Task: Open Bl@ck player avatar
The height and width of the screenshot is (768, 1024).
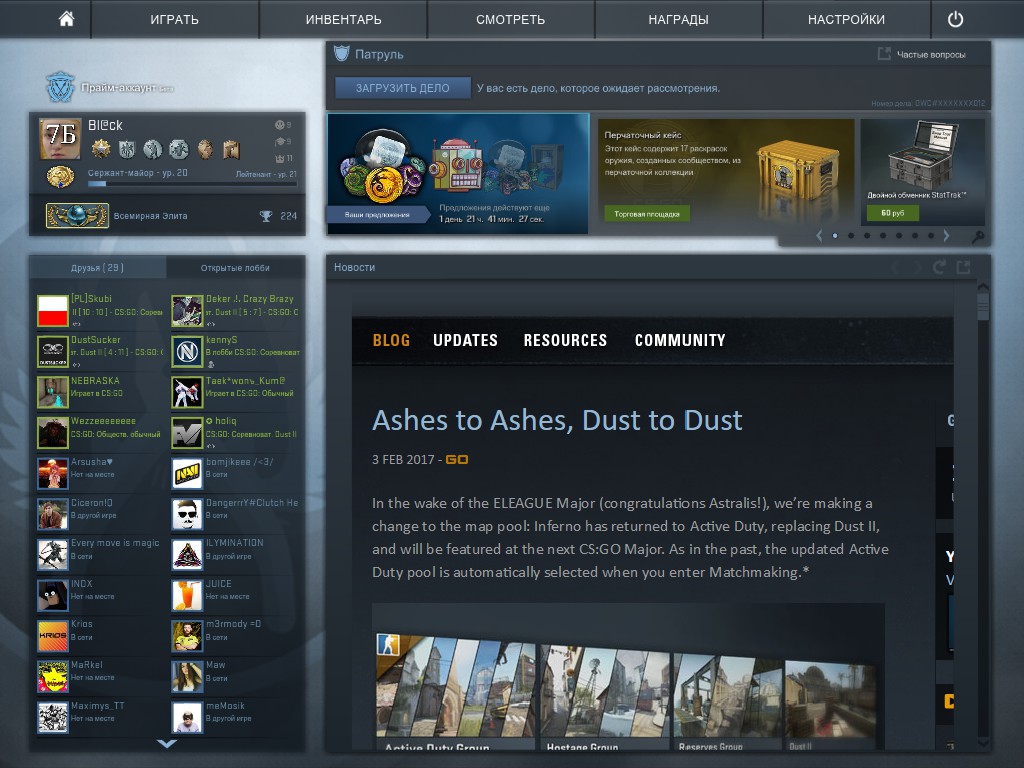Action: click(x=60, y=138)
